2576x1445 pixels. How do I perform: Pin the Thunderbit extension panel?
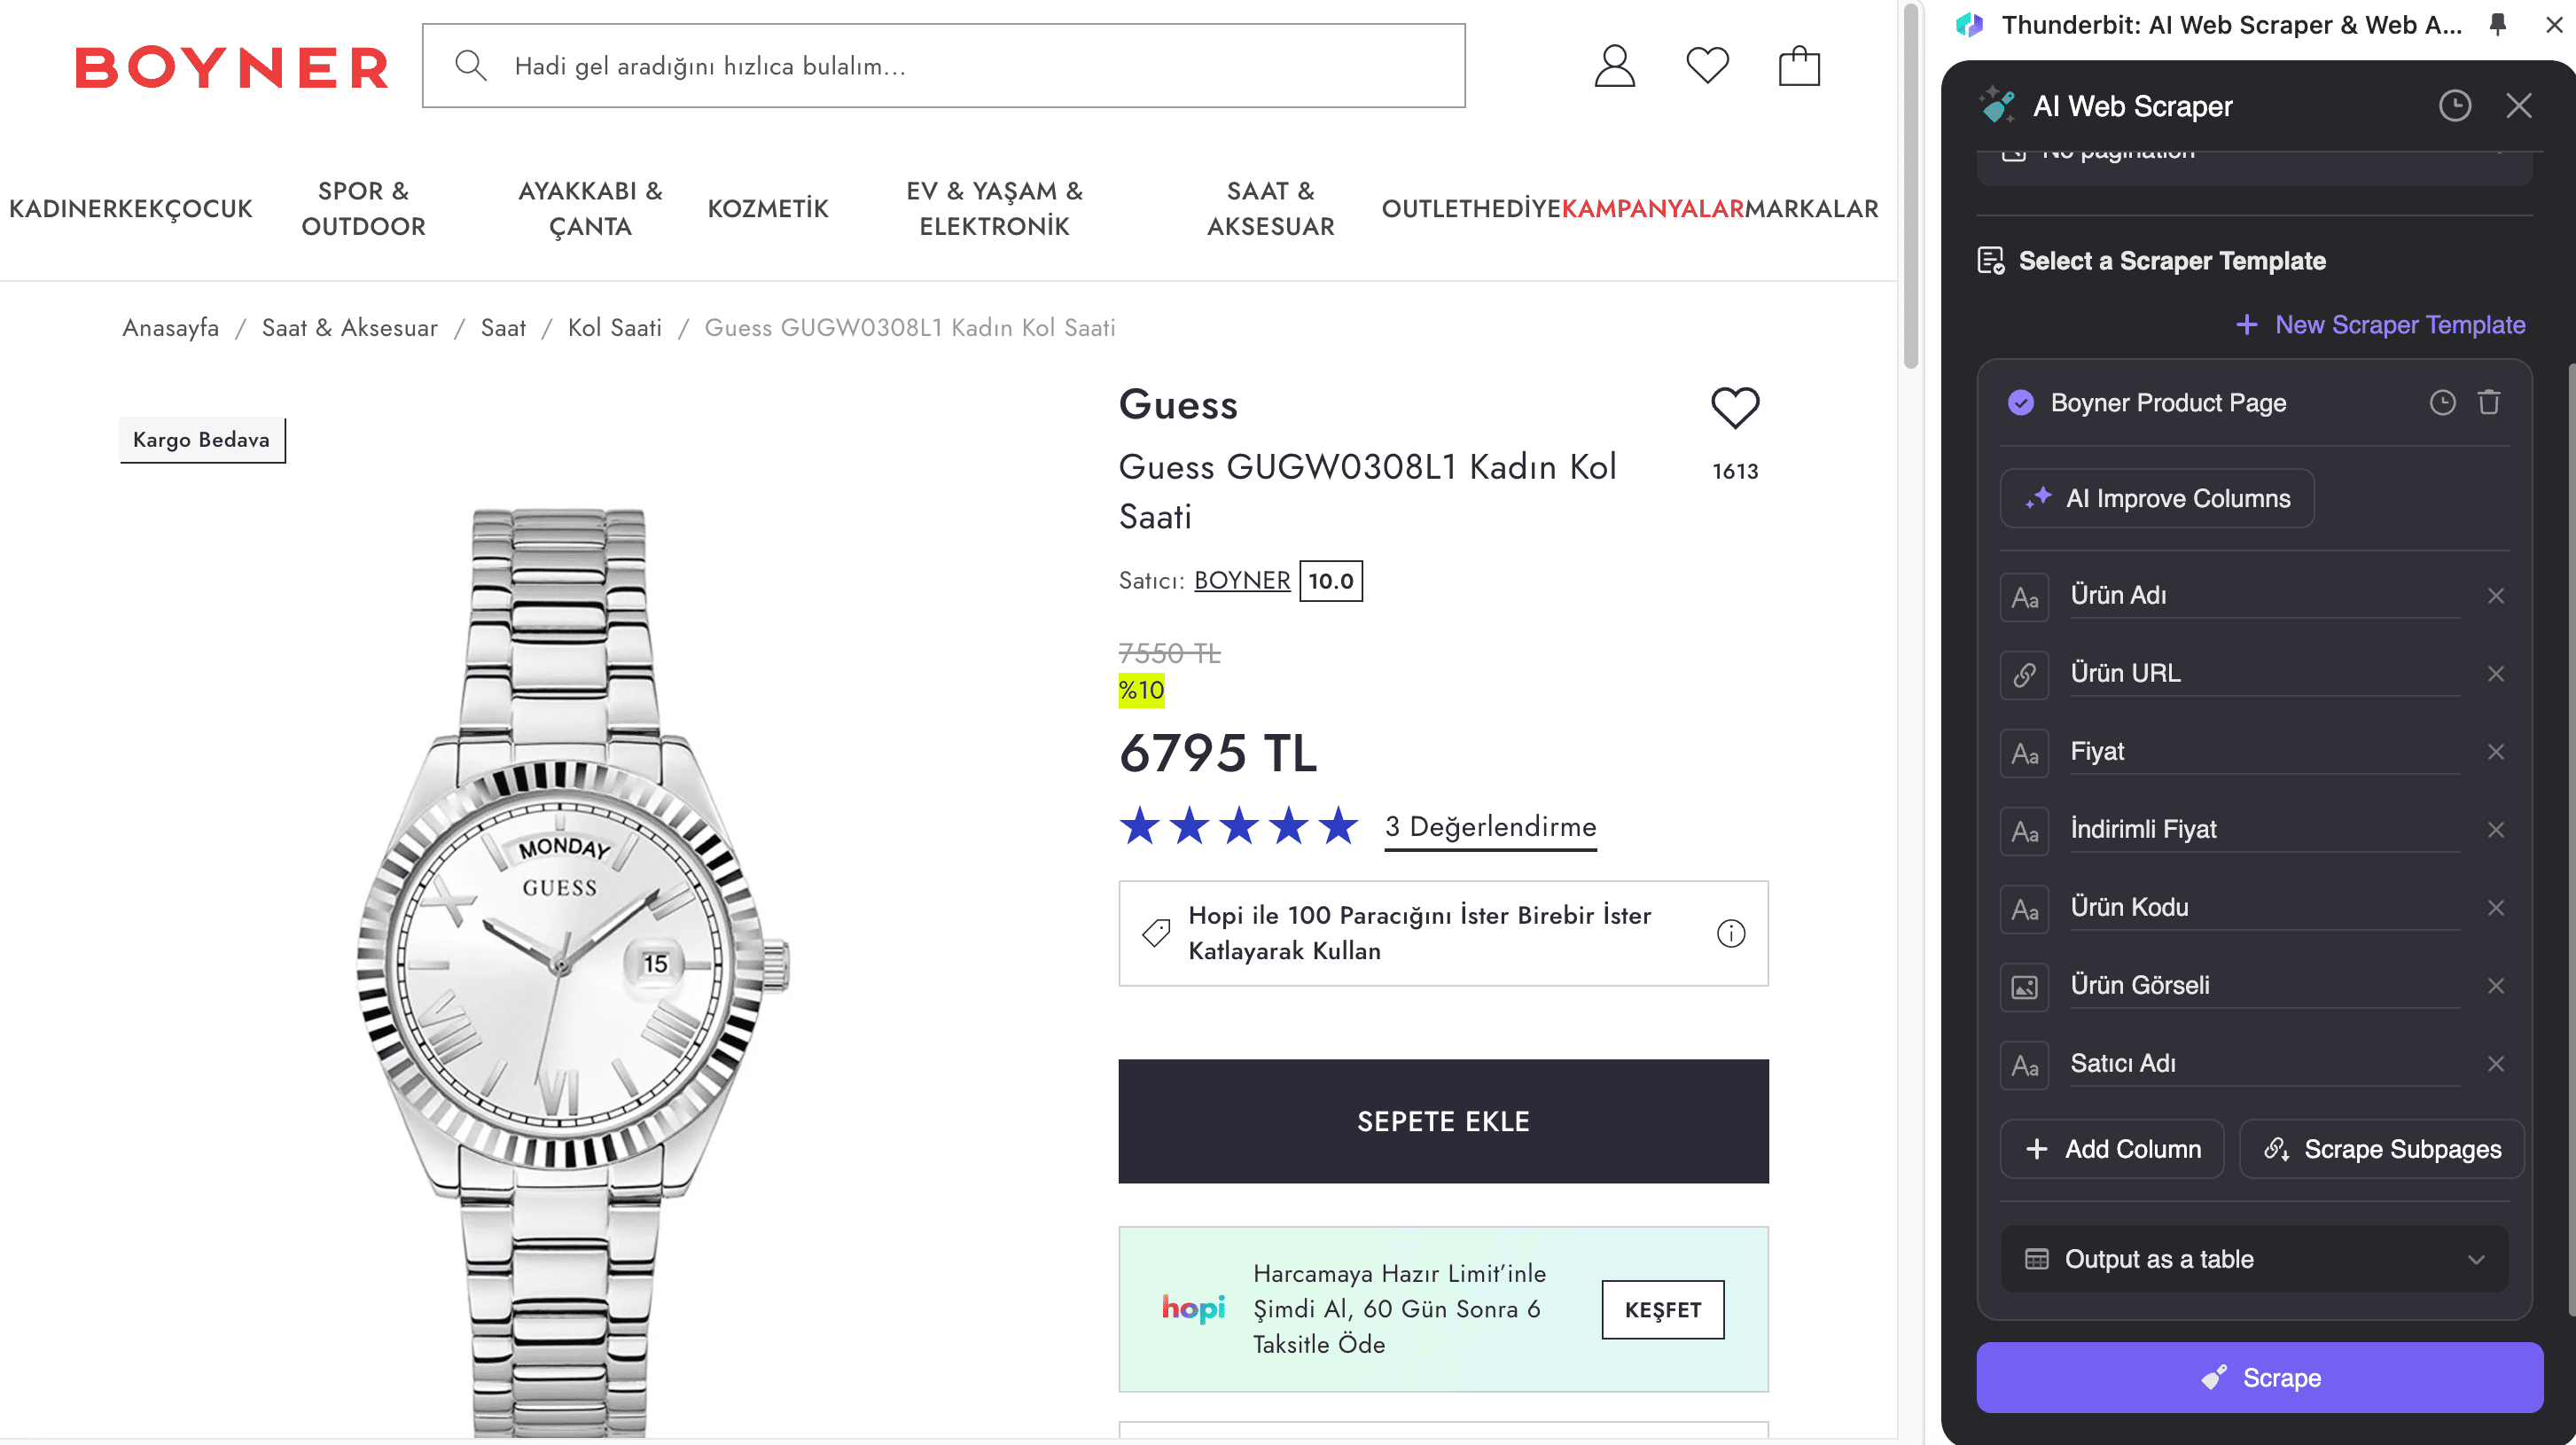tap(2497, 25)
